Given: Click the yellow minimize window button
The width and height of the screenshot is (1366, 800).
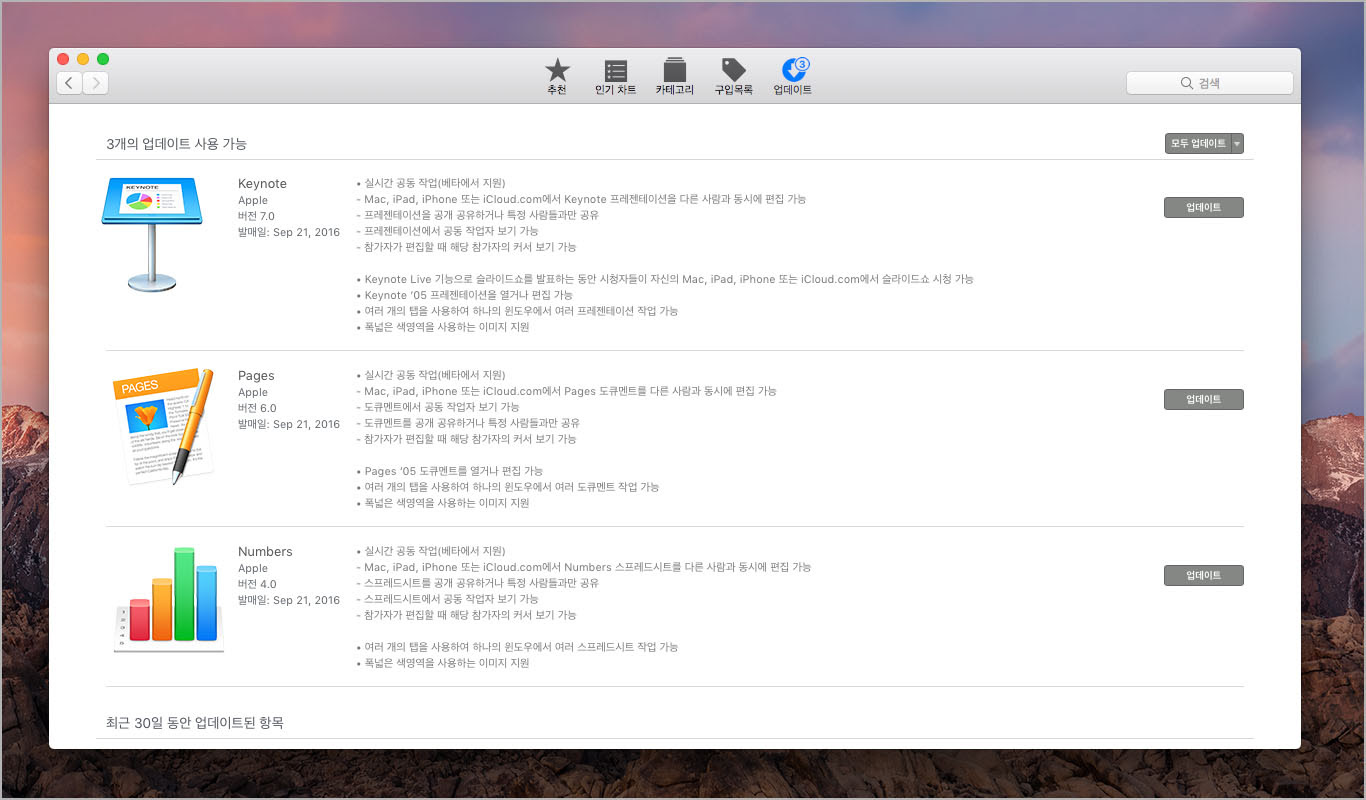Looking at the screenshot, I should coord(83,59).
